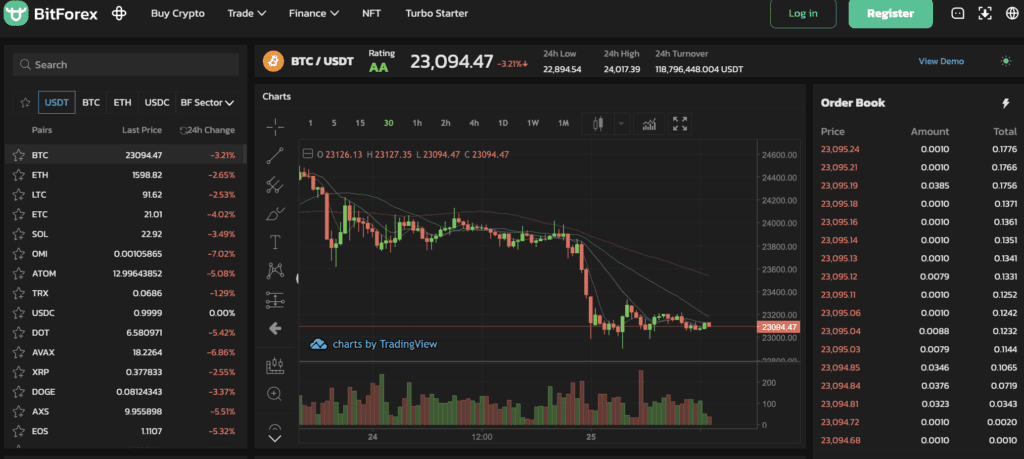Favorite the ATOM pair star
Viewport: 1024px width, 459px height.
18,274
